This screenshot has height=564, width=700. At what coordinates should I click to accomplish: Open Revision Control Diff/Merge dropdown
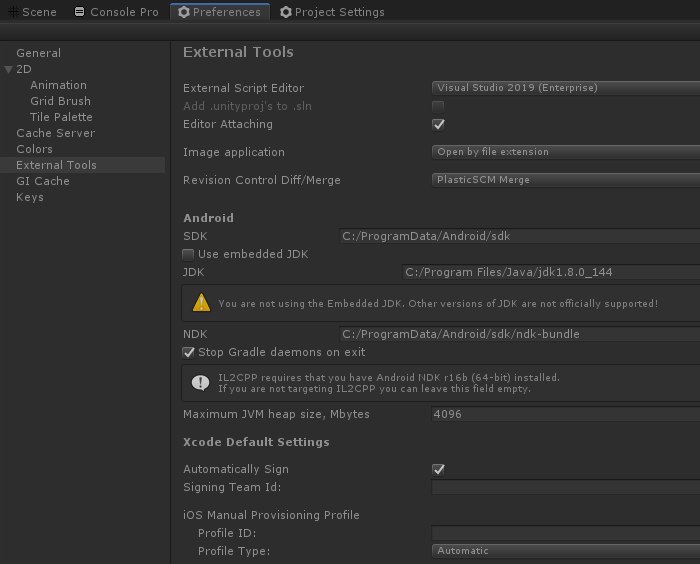[x=566, y=180]
